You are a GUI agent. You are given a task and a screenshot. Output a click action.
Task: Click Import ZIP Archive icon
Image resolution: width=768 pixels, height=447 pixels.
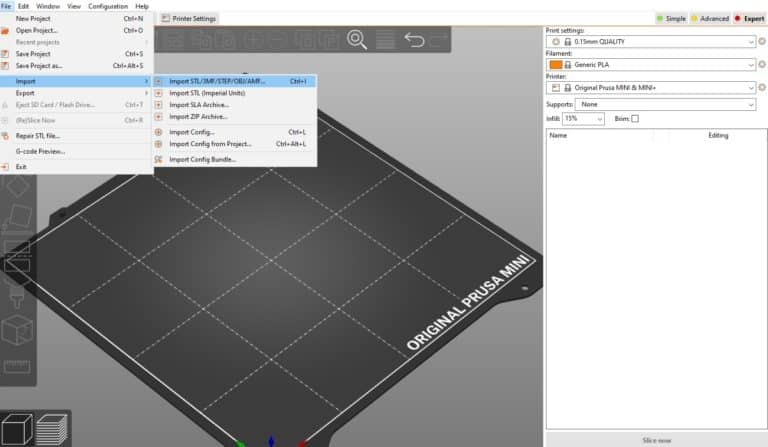click(x=158, y=117)
